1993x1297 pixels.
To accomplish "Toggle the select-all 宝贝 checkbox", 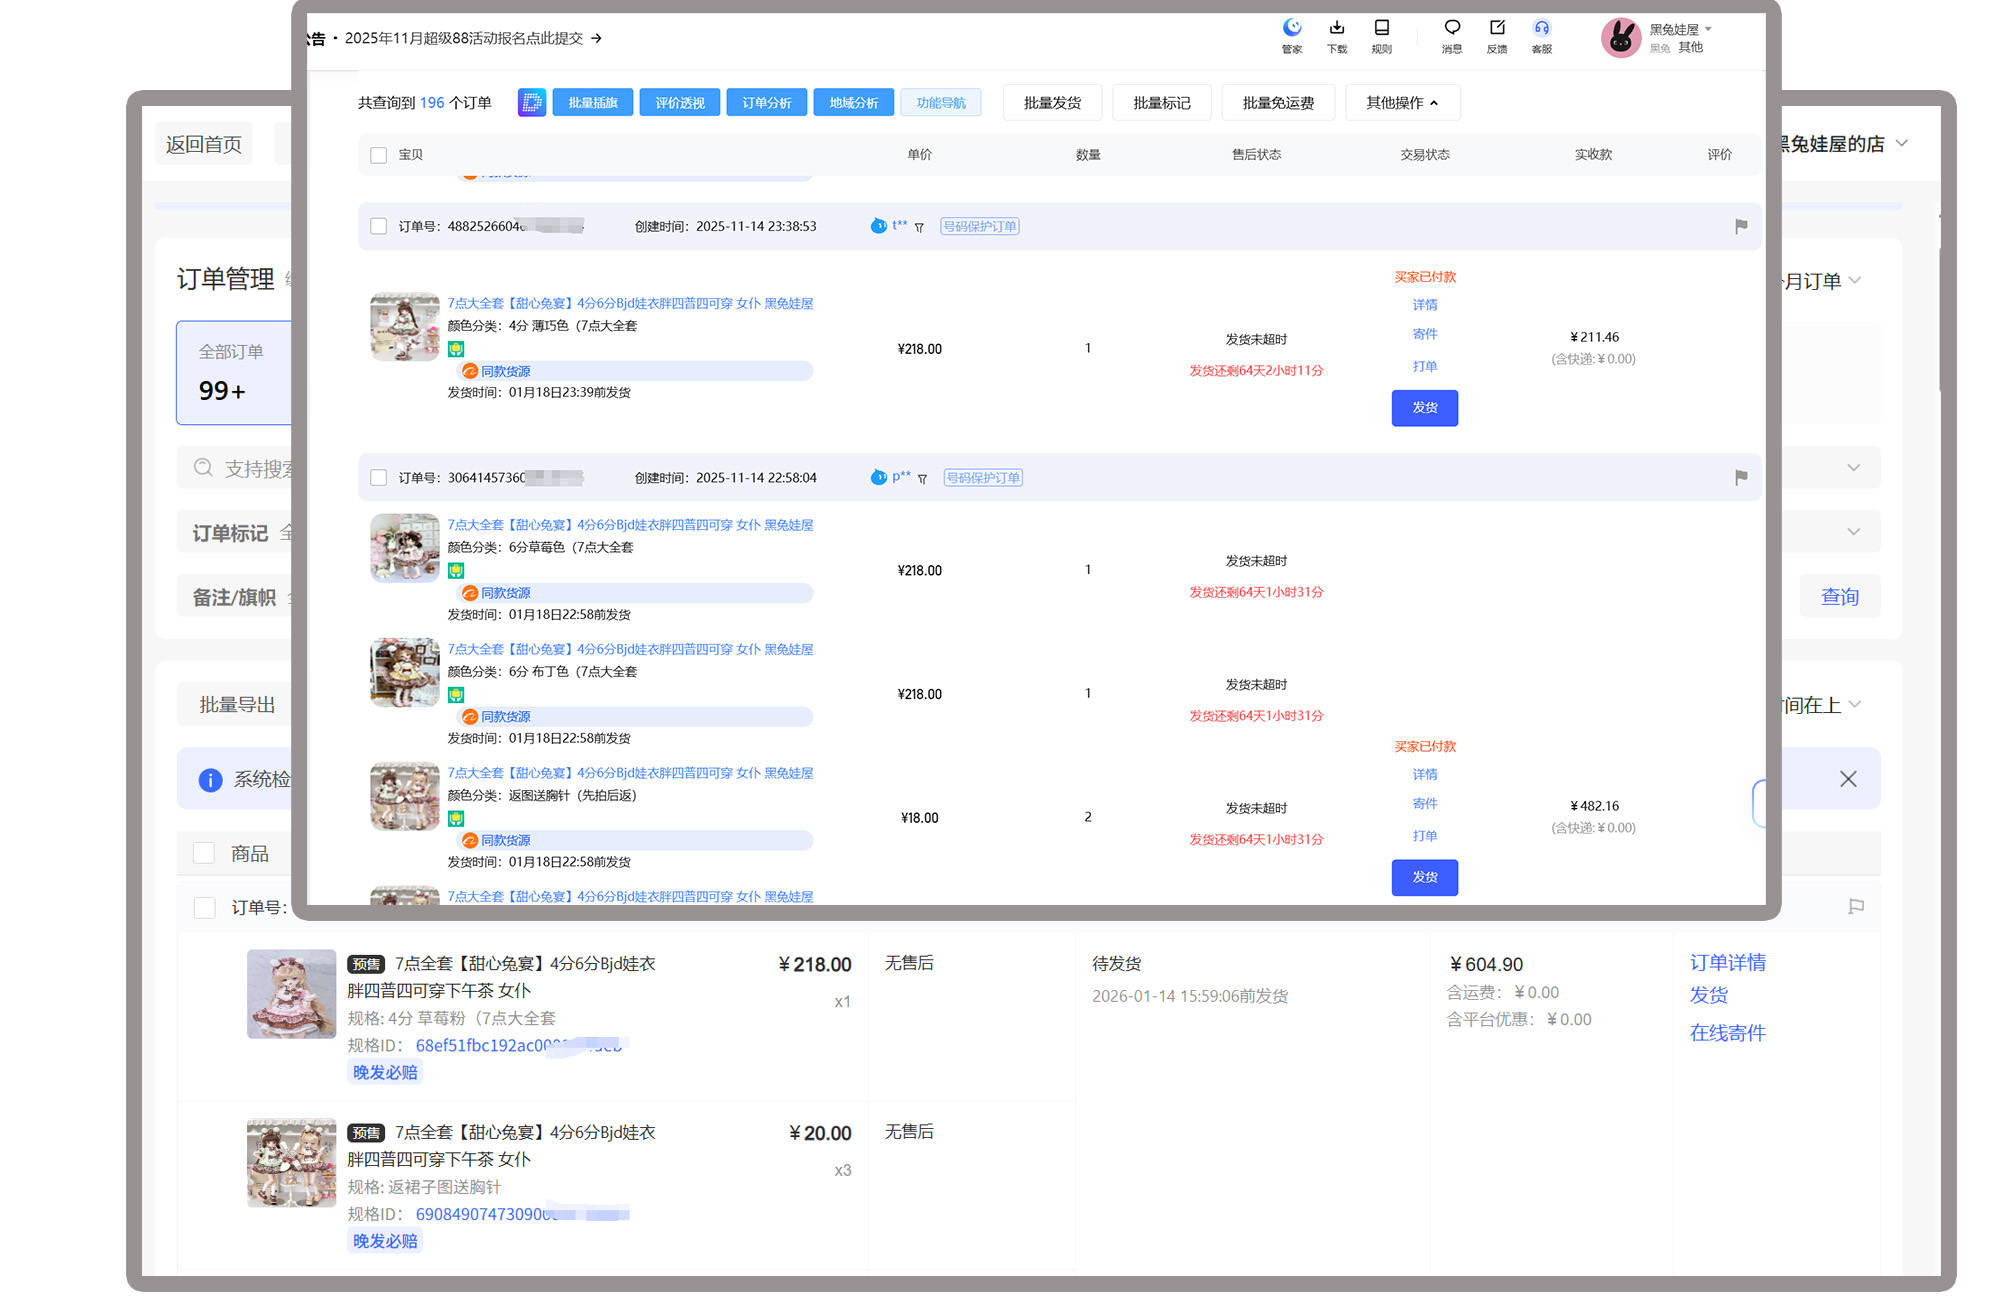I will tap(378, 155).
